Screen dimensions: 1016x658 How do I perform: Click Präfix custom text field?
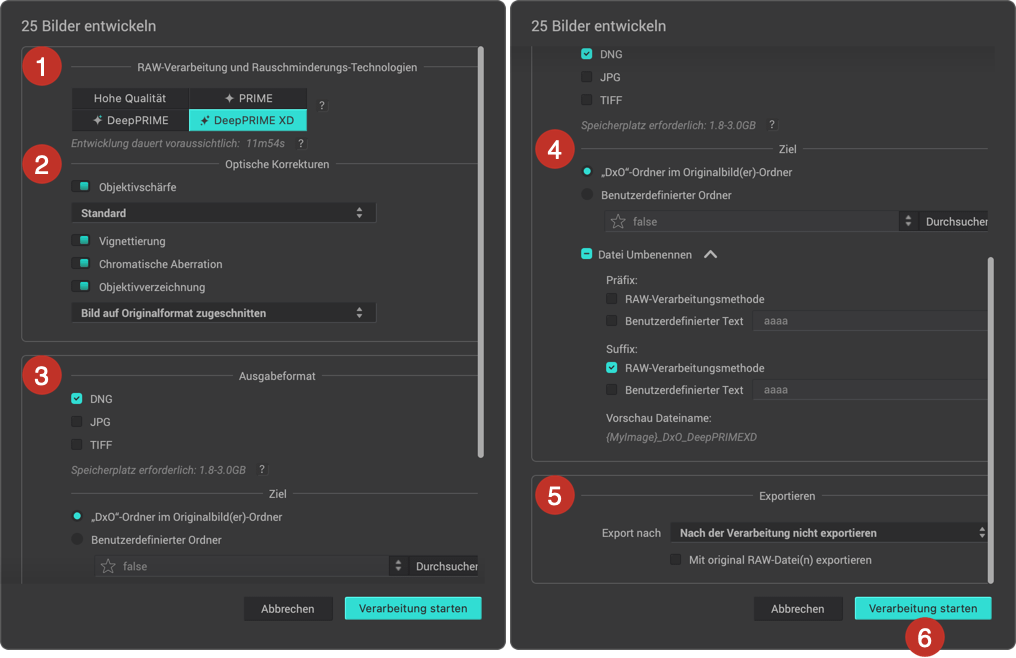click(x=870, y=321)
